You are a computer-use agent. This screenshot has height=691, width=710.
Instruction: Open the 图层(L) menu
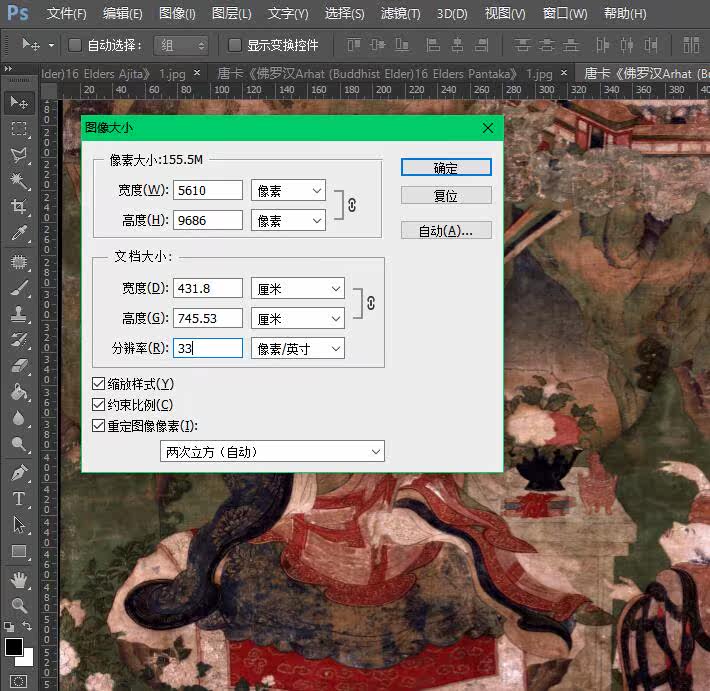click(x=231, y=14)
